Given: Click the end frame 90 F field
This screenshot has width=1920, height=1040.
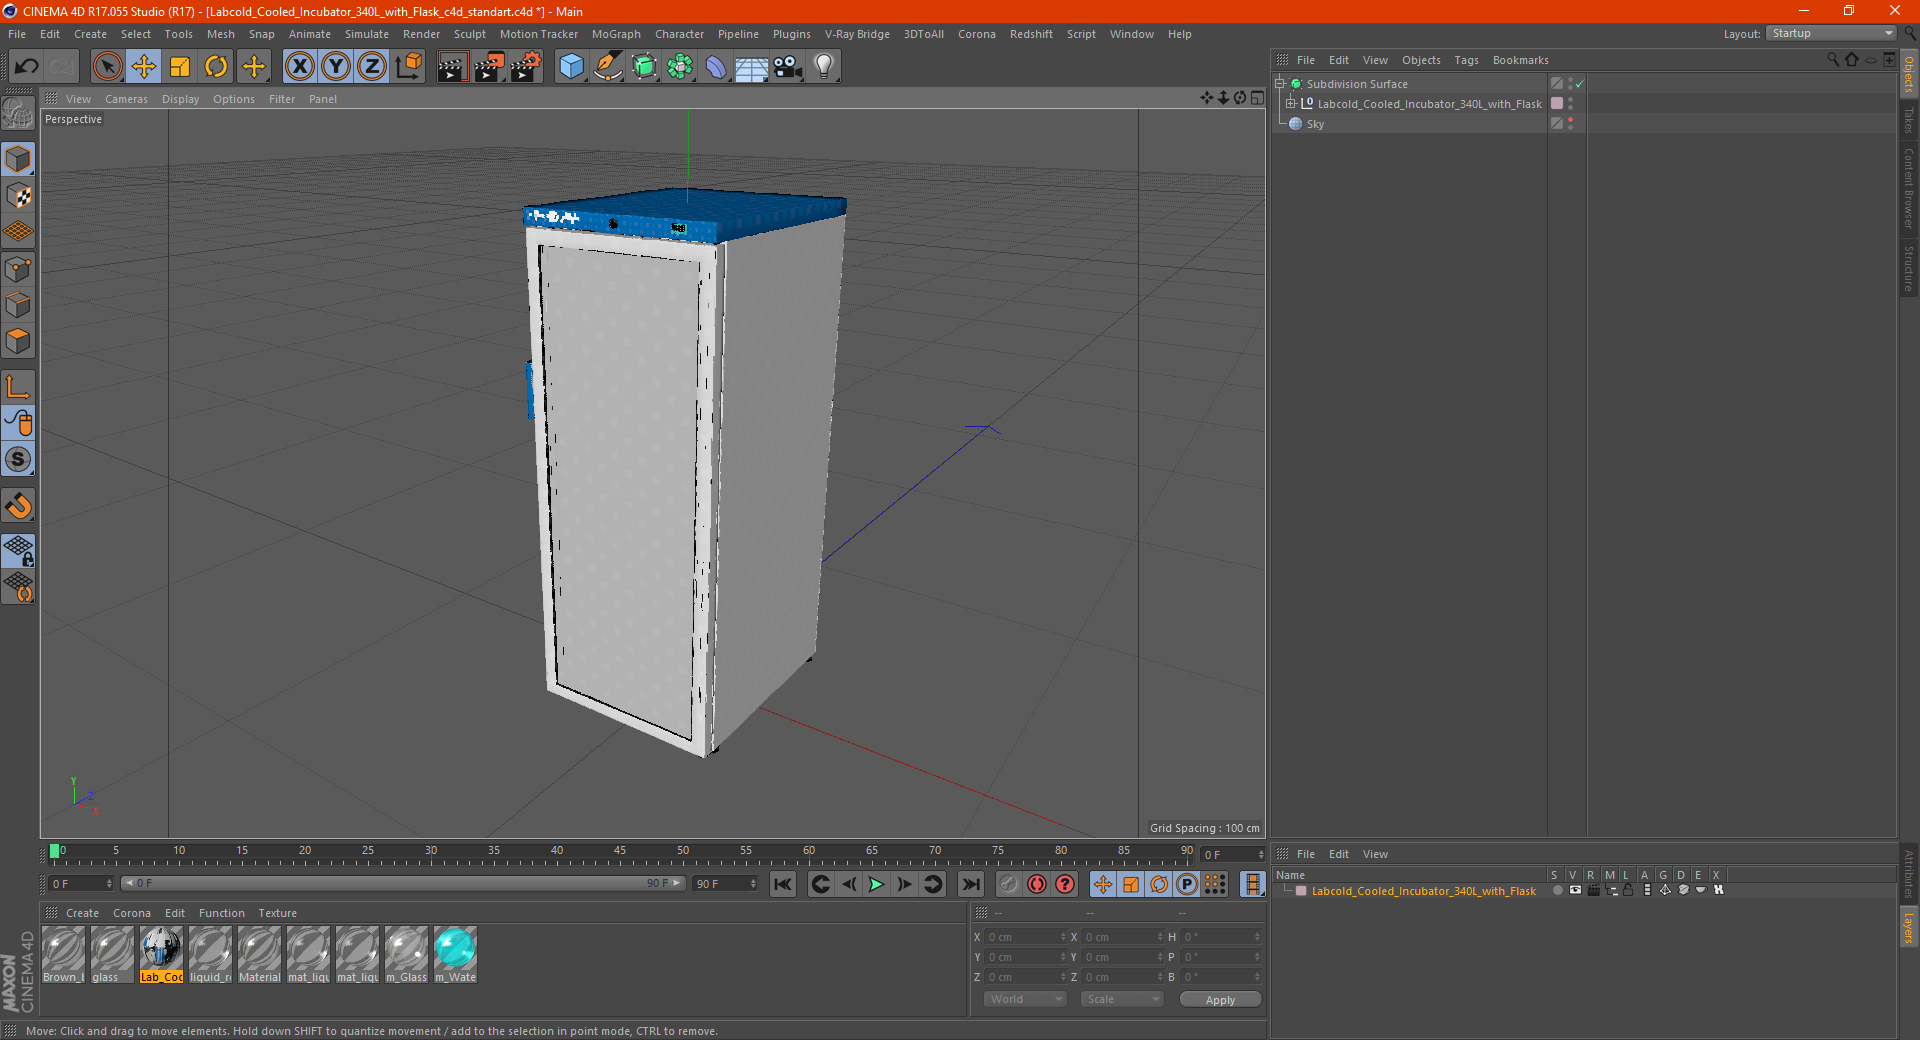Looking at the screenshot, I should click(726, 883).
